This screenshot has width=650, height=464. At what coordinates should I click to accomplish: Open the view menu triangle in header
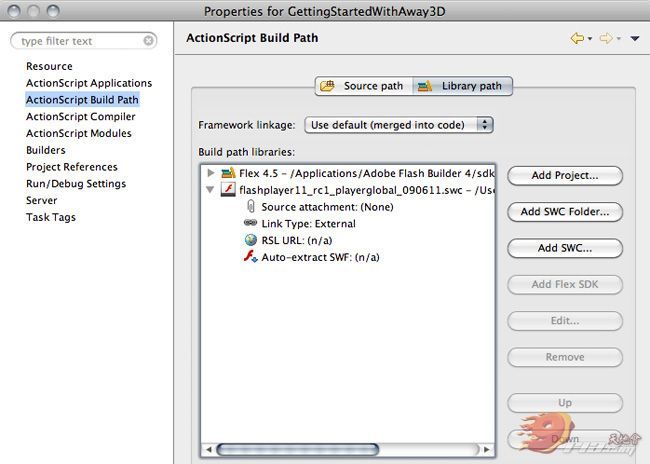coord(635,39)
